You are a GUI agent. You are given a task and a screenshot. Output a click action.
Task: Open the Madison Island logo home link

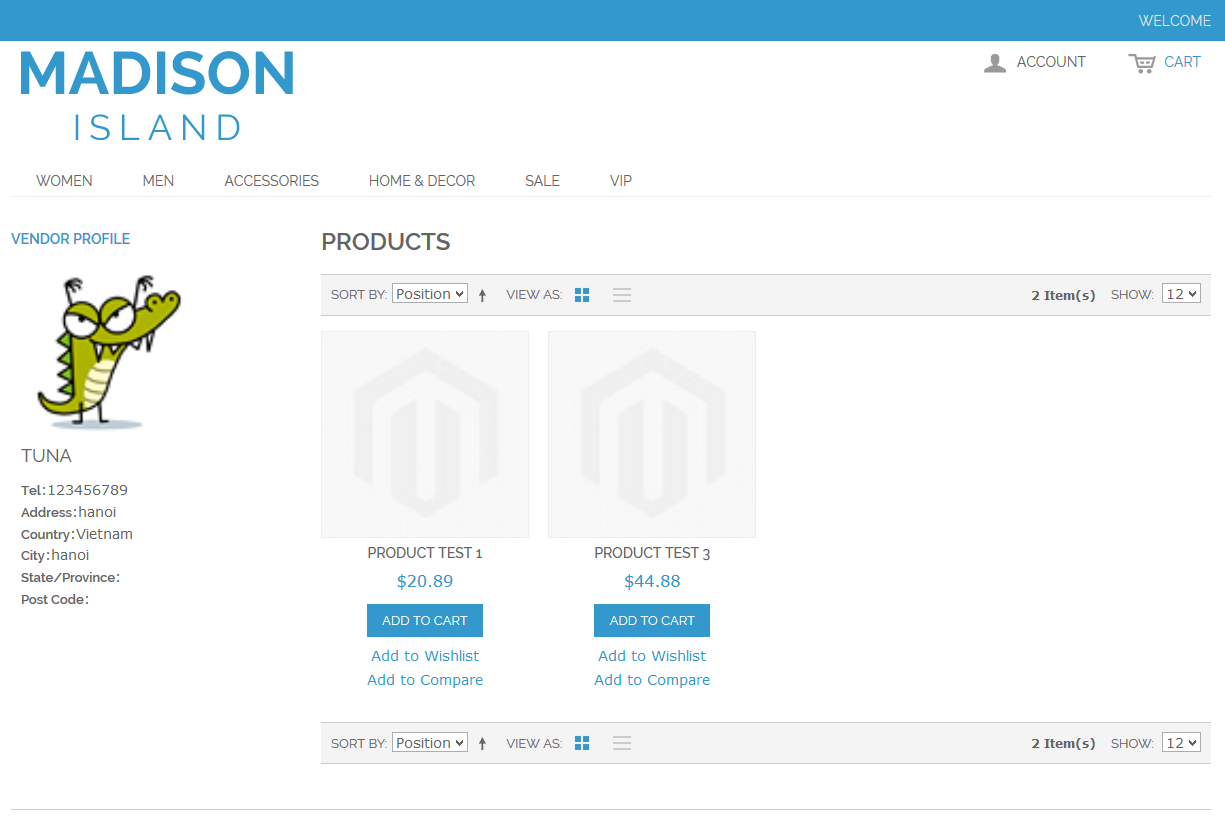157,96
